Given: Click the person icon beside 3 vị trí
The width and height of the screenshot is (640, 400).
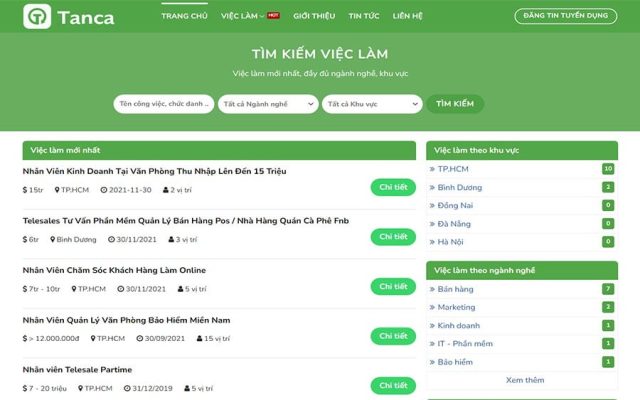Looking at the screenshot, I should point(171,239).
